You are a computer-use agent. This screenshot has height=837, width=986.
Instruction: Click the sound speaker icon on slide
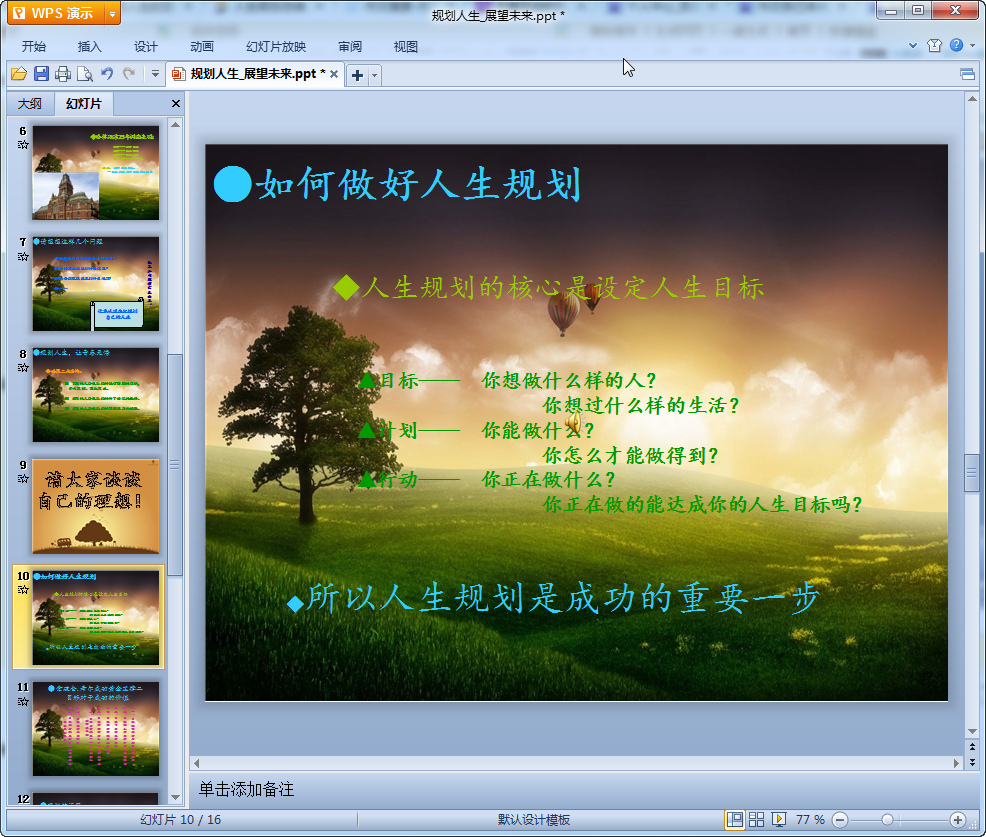(573, 423)
